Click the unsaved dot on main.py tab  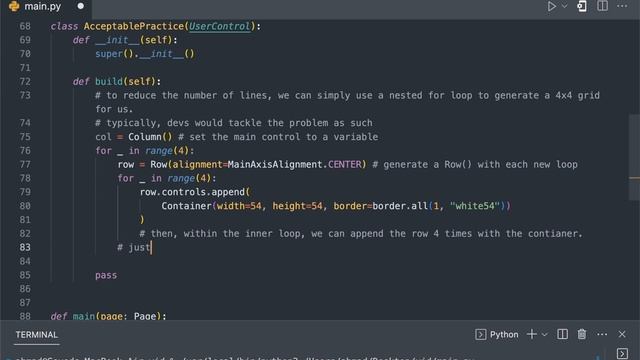click(80, 6)
